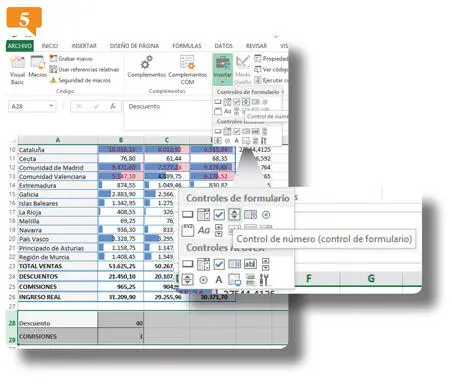
Task: Open the ARCHIVO tab
Action: pos(20,46)
